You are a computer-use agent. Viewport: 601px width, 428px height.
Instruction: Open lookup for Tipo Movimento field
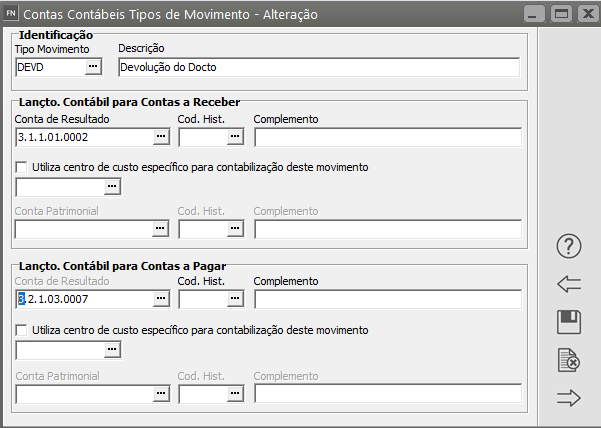pyautogui.click(x=93, y=67)
